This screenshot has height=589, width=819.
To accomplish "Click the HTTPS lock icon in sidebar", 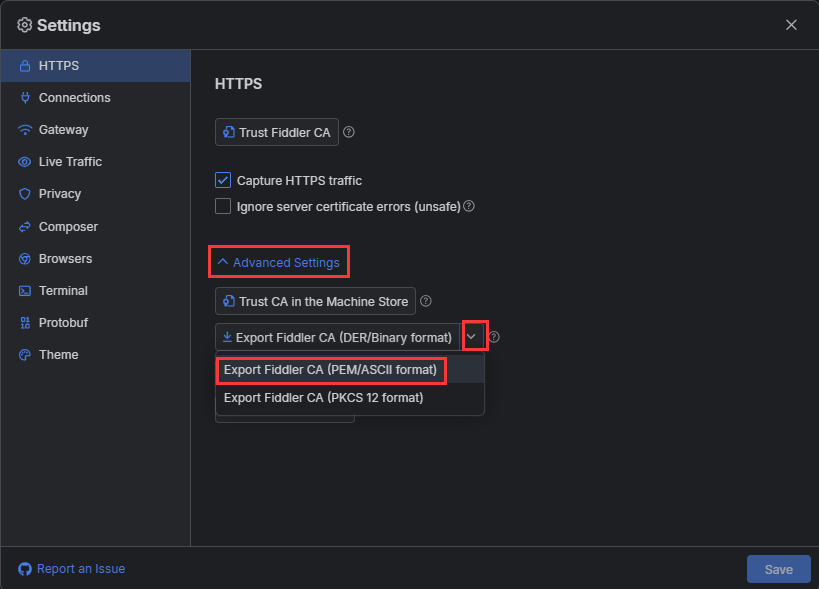I will coord(25,66).
